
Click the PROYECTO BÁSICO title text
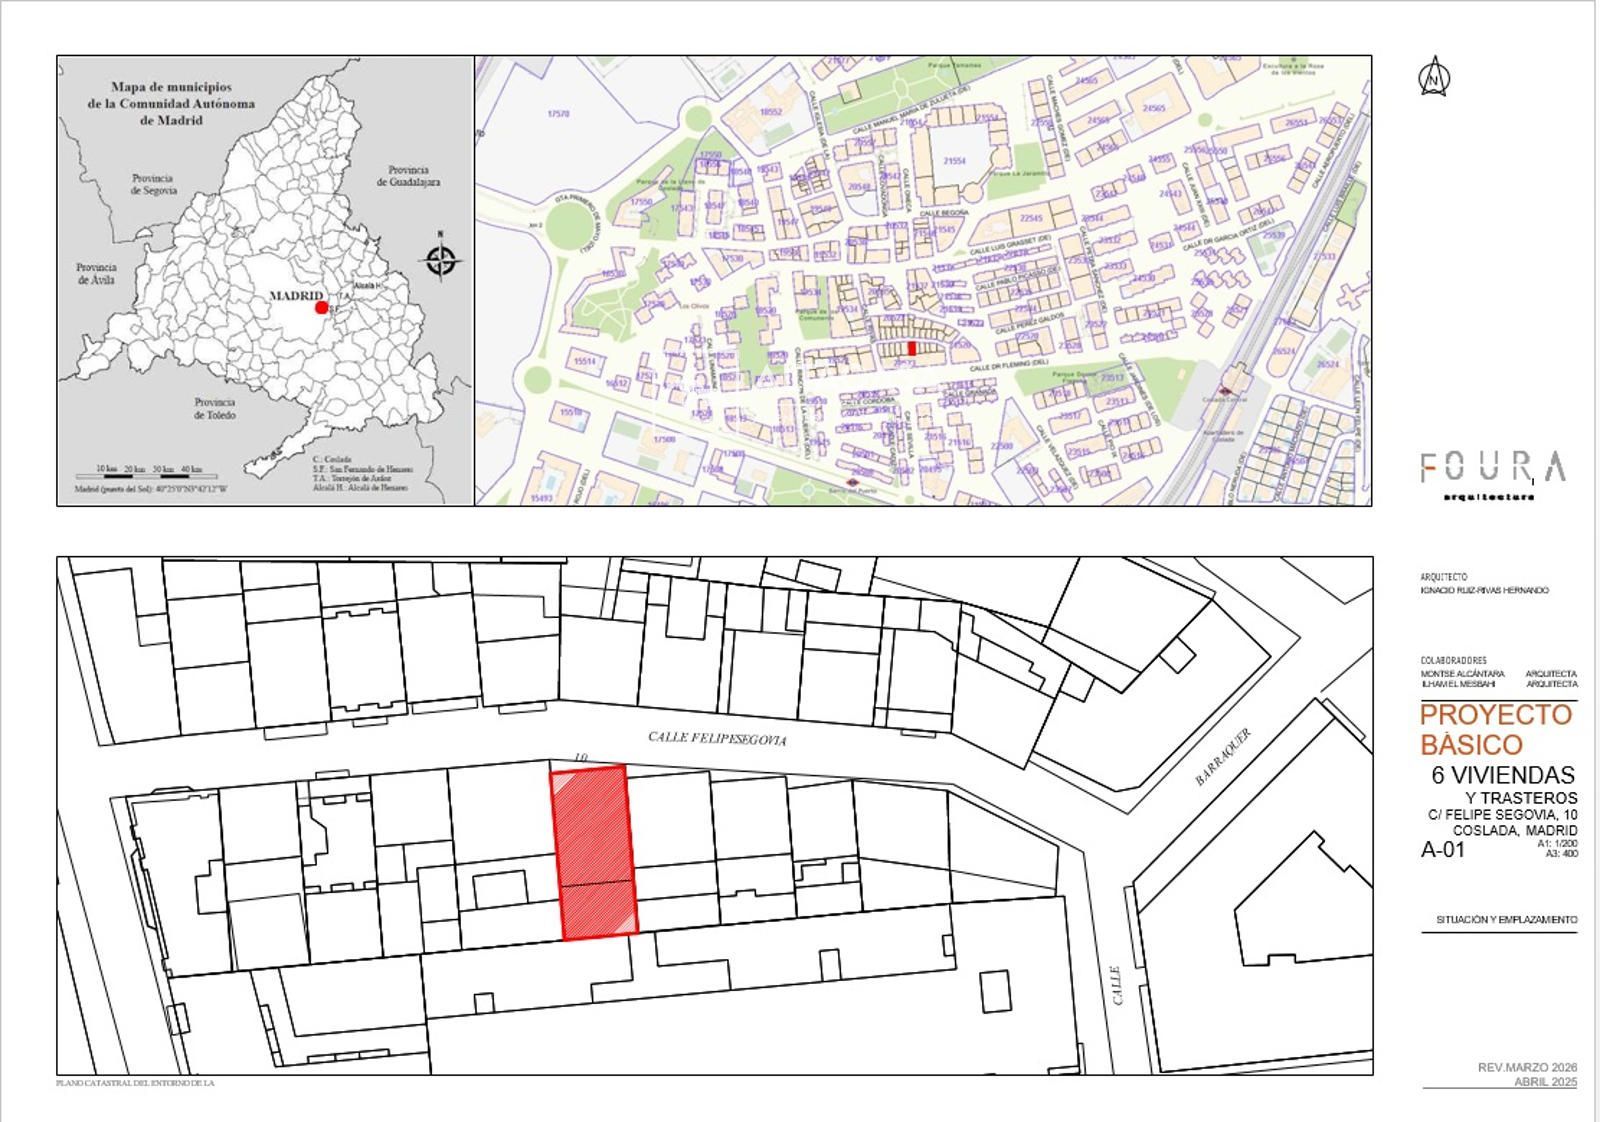(1495, 730)
